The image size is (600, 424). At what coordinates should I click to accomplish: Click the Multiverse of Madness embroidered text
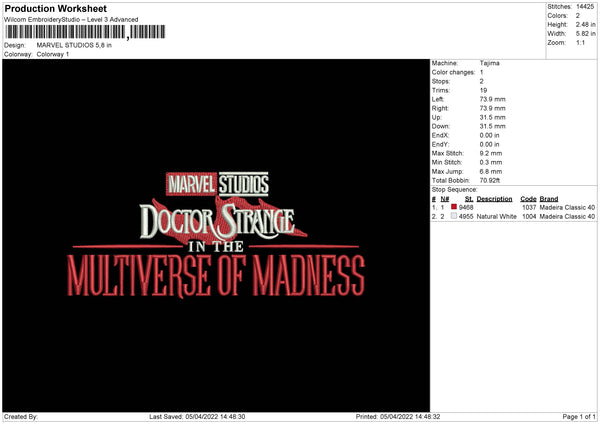click(215, 274)
